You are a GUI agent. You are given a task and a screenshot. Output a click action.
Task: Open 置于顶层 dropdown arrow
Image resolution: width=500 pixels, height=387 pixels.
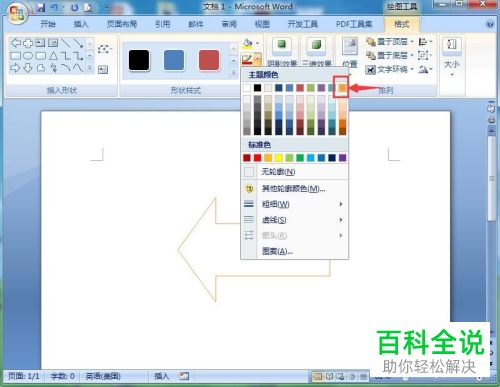click(x=412, y=42)
